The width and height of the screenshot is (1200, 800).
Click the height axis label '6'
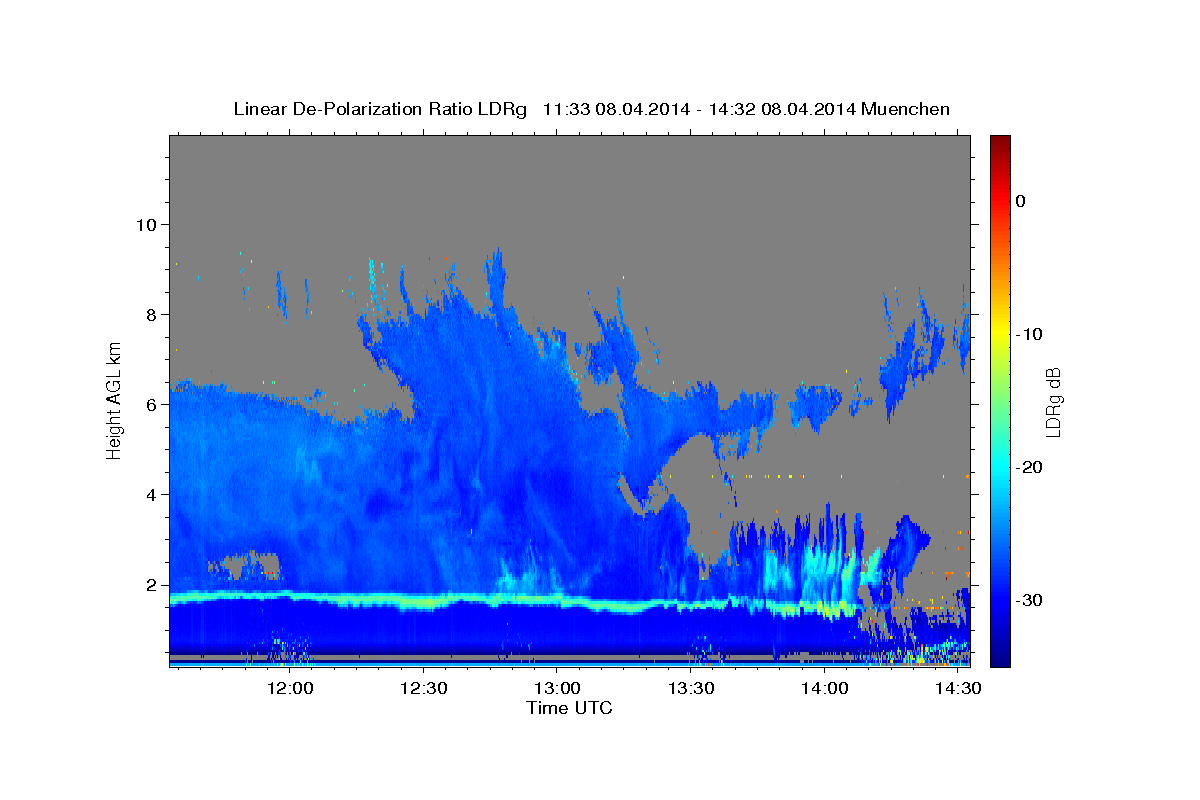coord(153,404)
